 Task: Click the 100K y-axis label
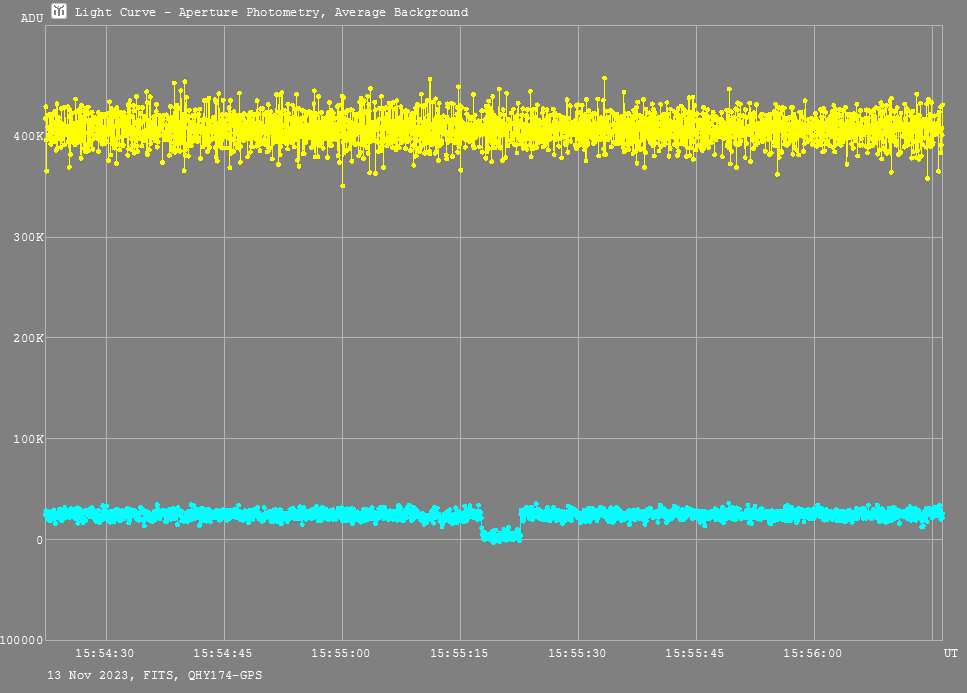(x=28, y=439)
